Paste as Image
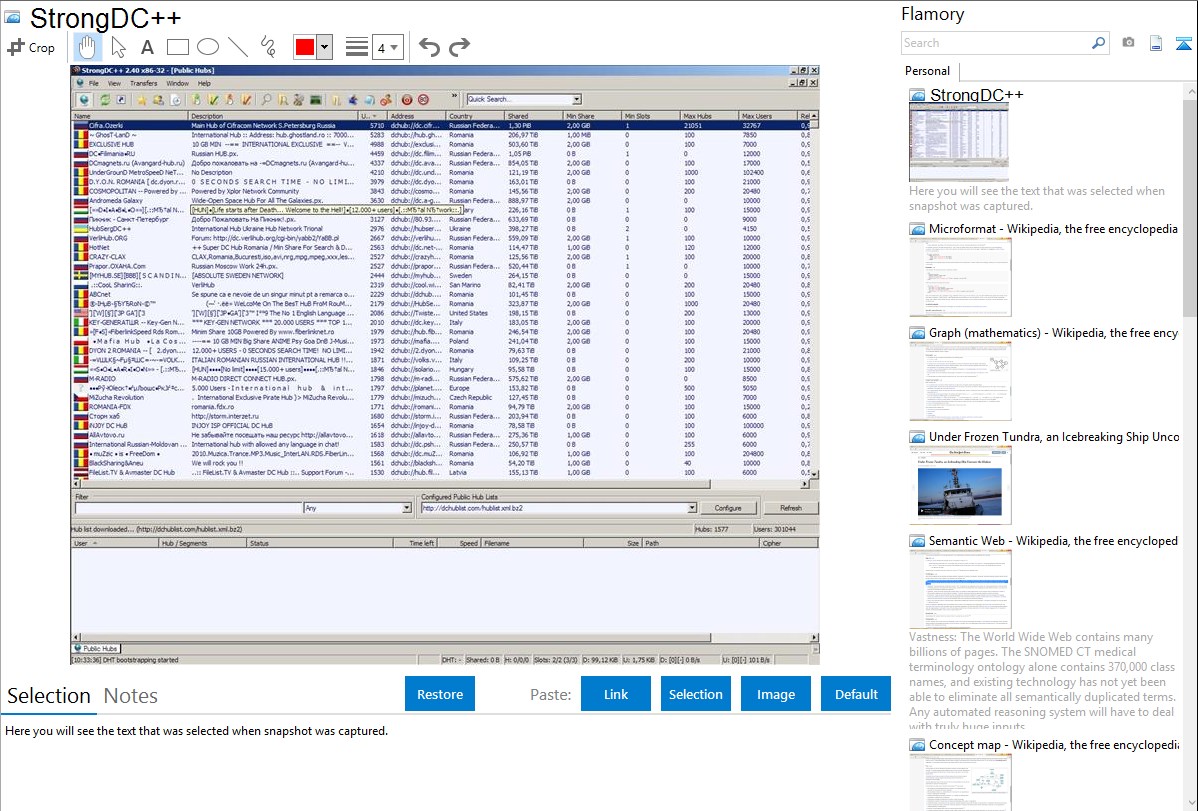 775,694
